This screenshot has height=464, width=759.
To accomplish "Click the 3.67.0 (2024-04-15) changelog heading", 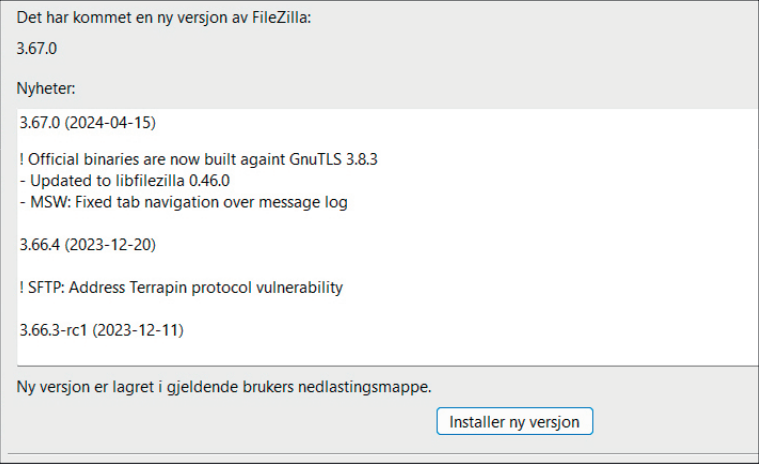I will coord(87,123).
